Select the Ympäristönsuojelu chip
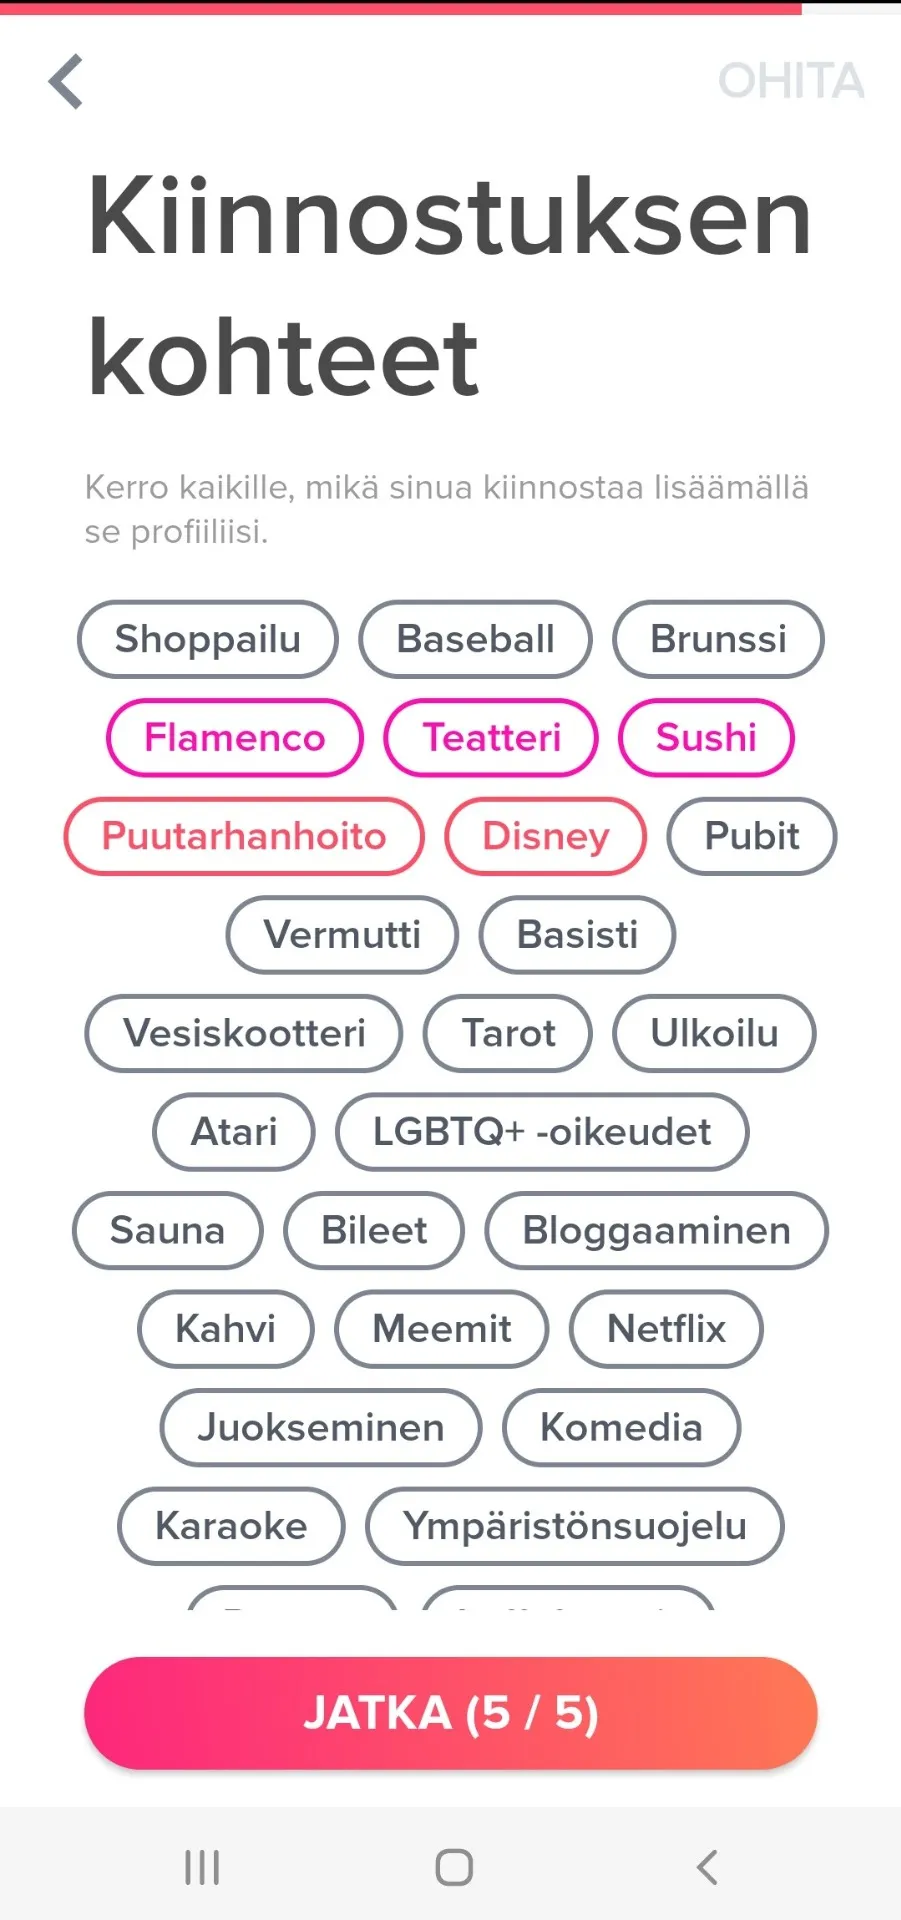Viewport: 901px width, 1920px height. [x=575, y=1526]
